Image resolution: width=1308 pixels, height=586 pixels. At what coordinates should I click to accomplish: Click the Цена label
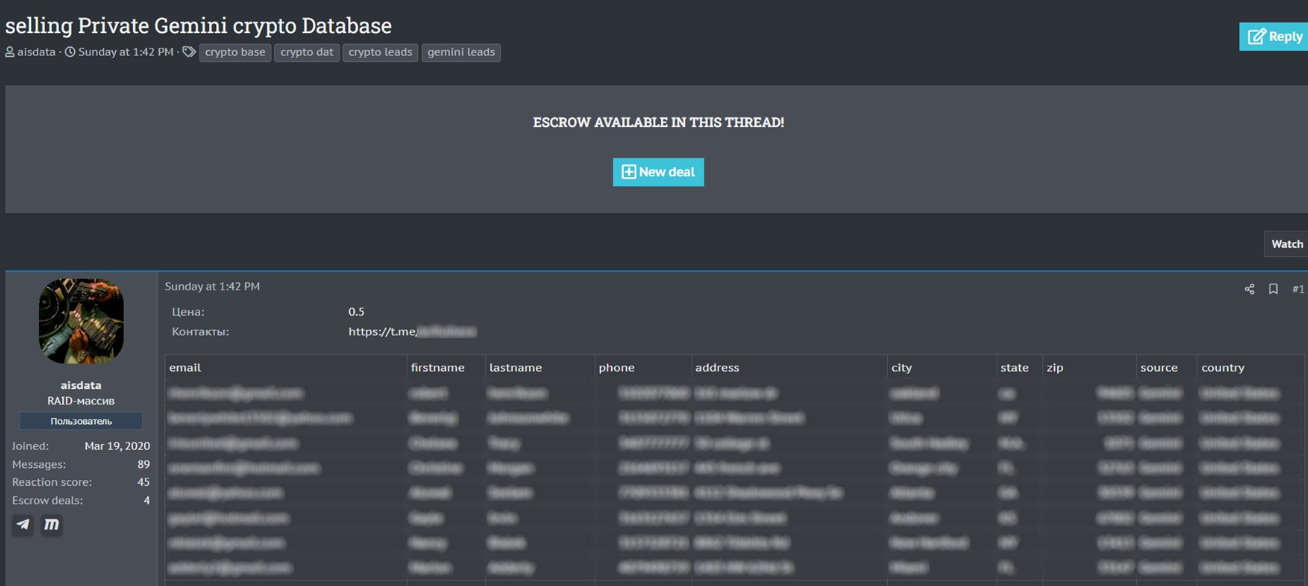click(188, 312)
